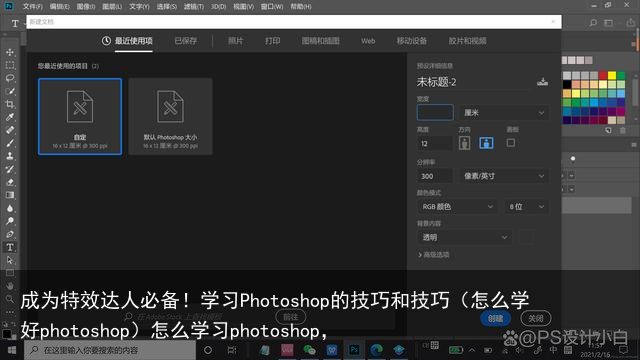
Task: Select the Pen tool
Action: (x=10, y=234)
